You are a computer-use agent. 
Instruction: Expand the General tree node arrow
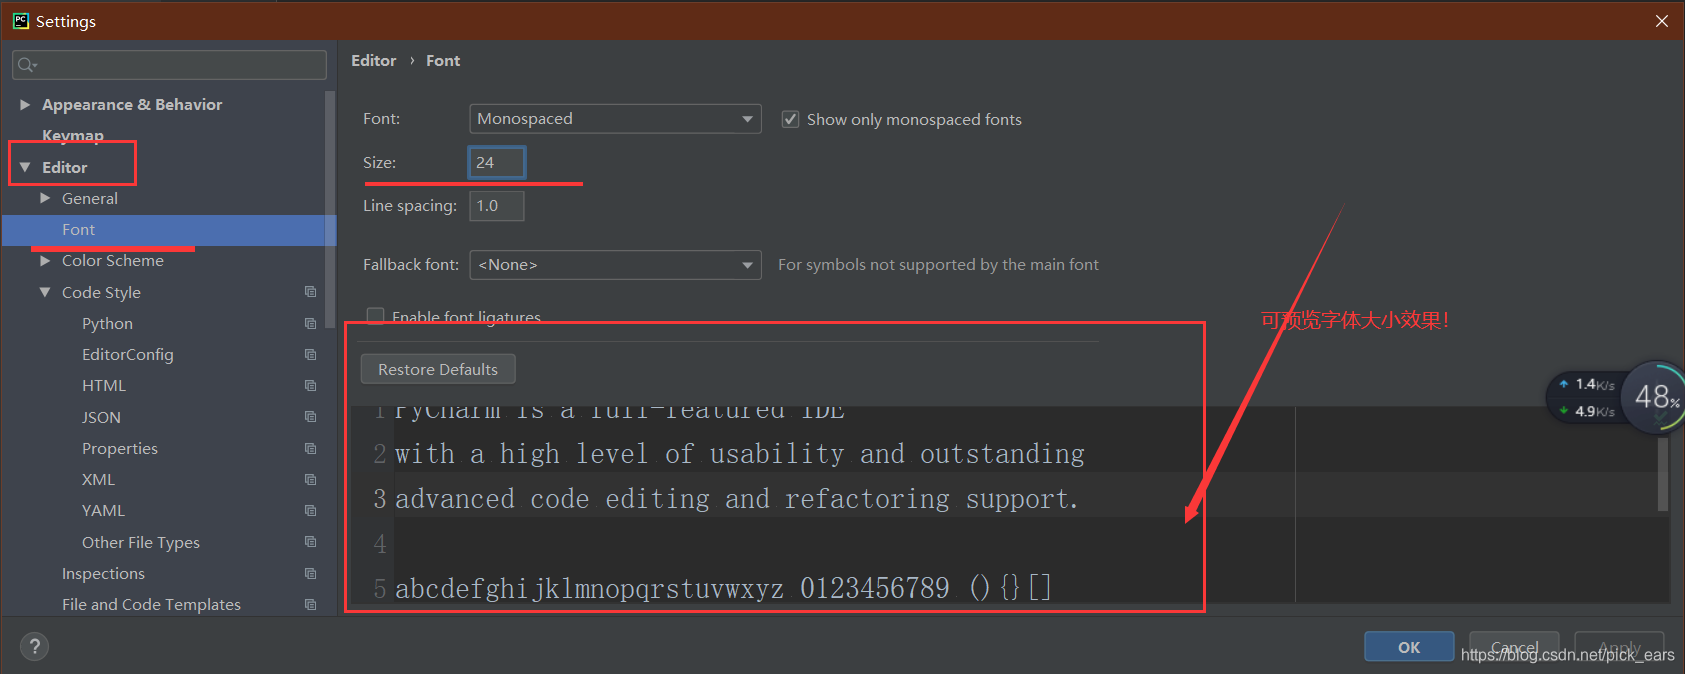(45, 198)
